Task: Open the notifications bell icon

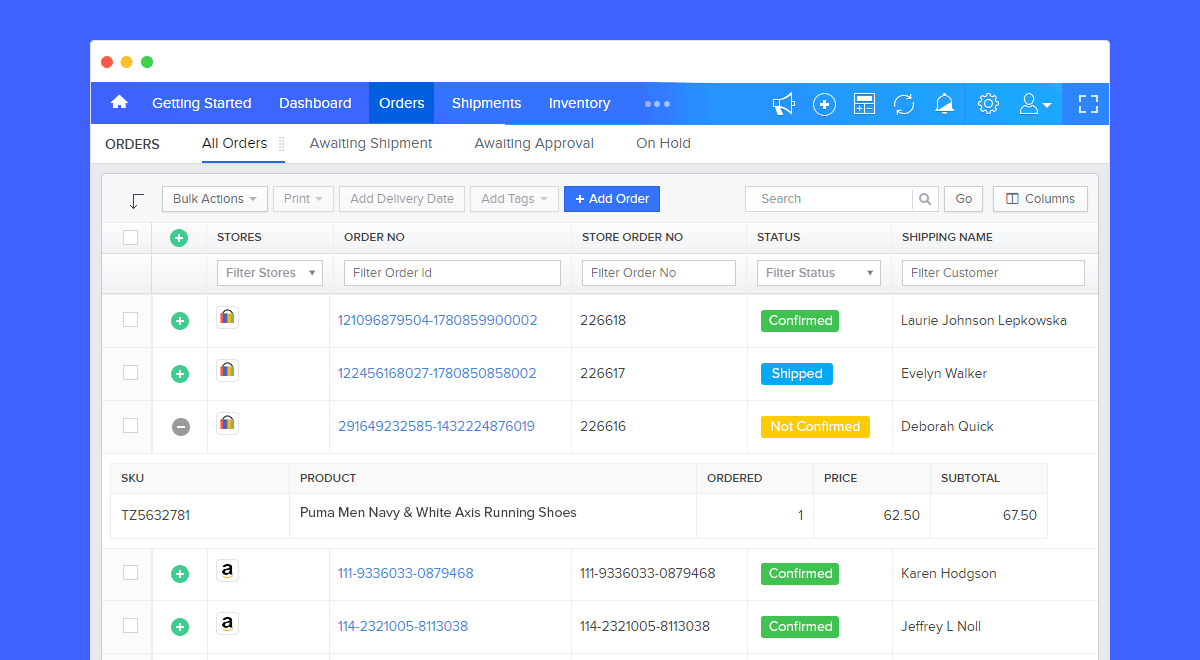Action: tap(944, 104)
